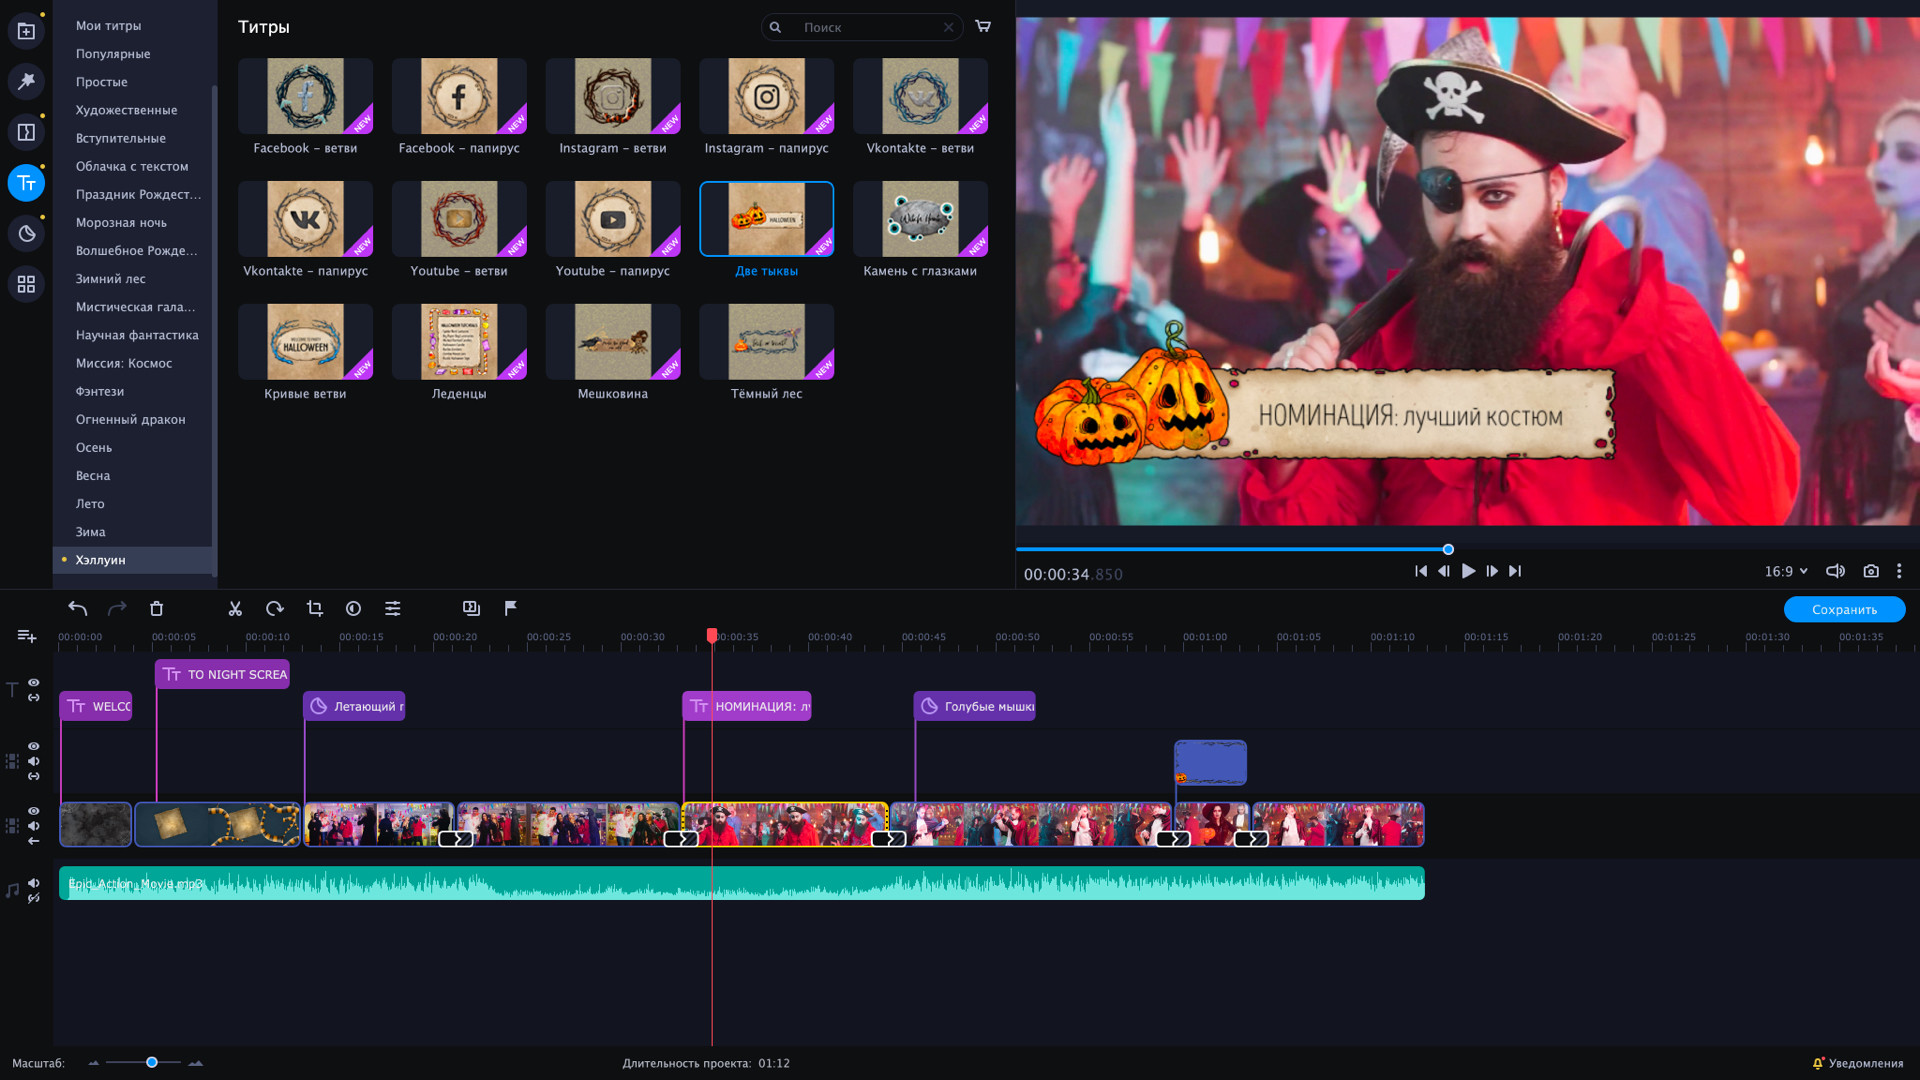Select the Осень titles category
1920x1080 pixels.
pos(94,447)
